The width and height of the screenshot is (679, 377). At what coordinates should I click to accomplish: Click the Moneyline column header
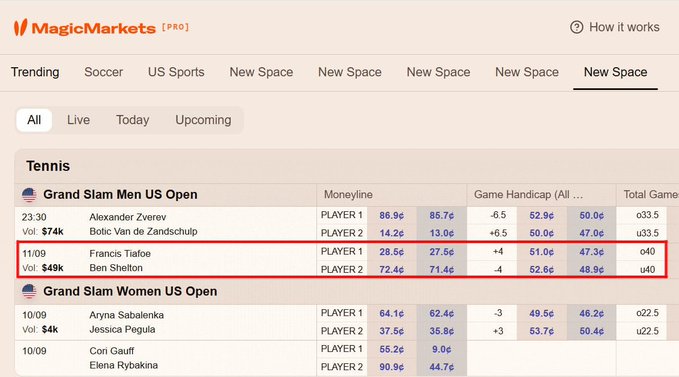coord(348,195)
